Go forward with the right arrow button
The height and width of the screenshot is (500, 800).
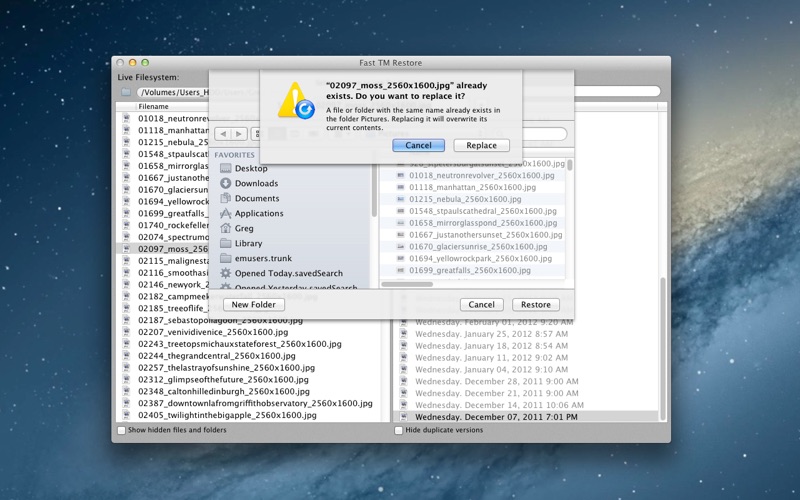coord(239,134)
